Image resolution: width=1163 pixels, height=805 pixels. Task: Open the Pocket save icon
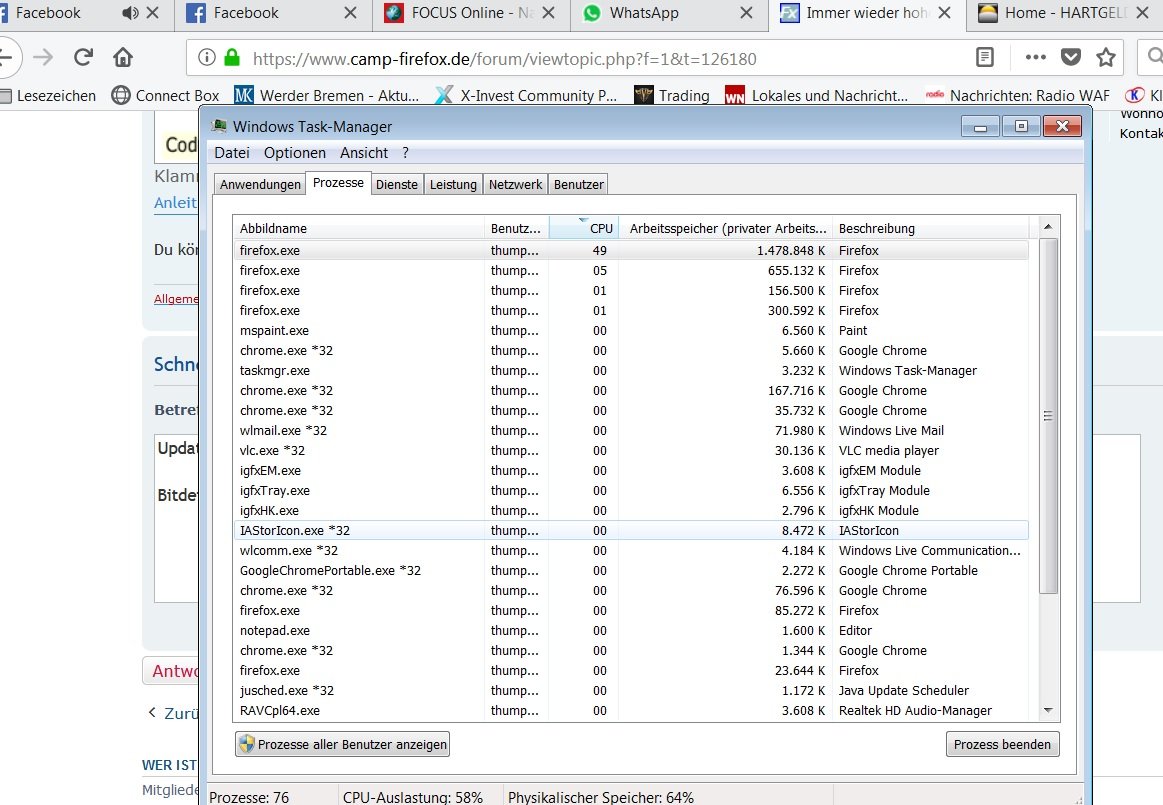pos(1071,57)
